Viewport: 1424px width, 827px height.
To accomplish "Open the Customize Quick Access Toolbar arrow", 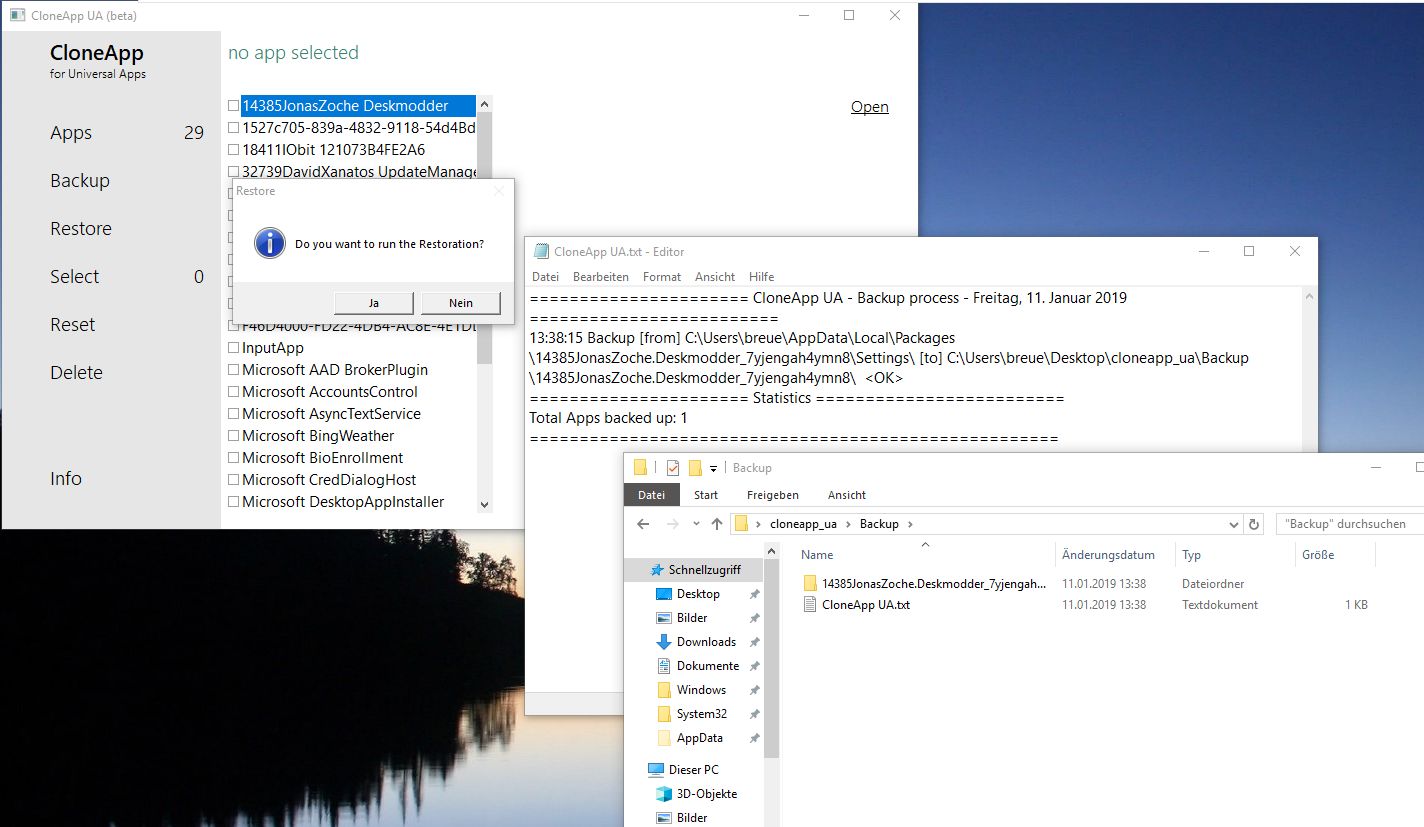I will tap(714, 468).
